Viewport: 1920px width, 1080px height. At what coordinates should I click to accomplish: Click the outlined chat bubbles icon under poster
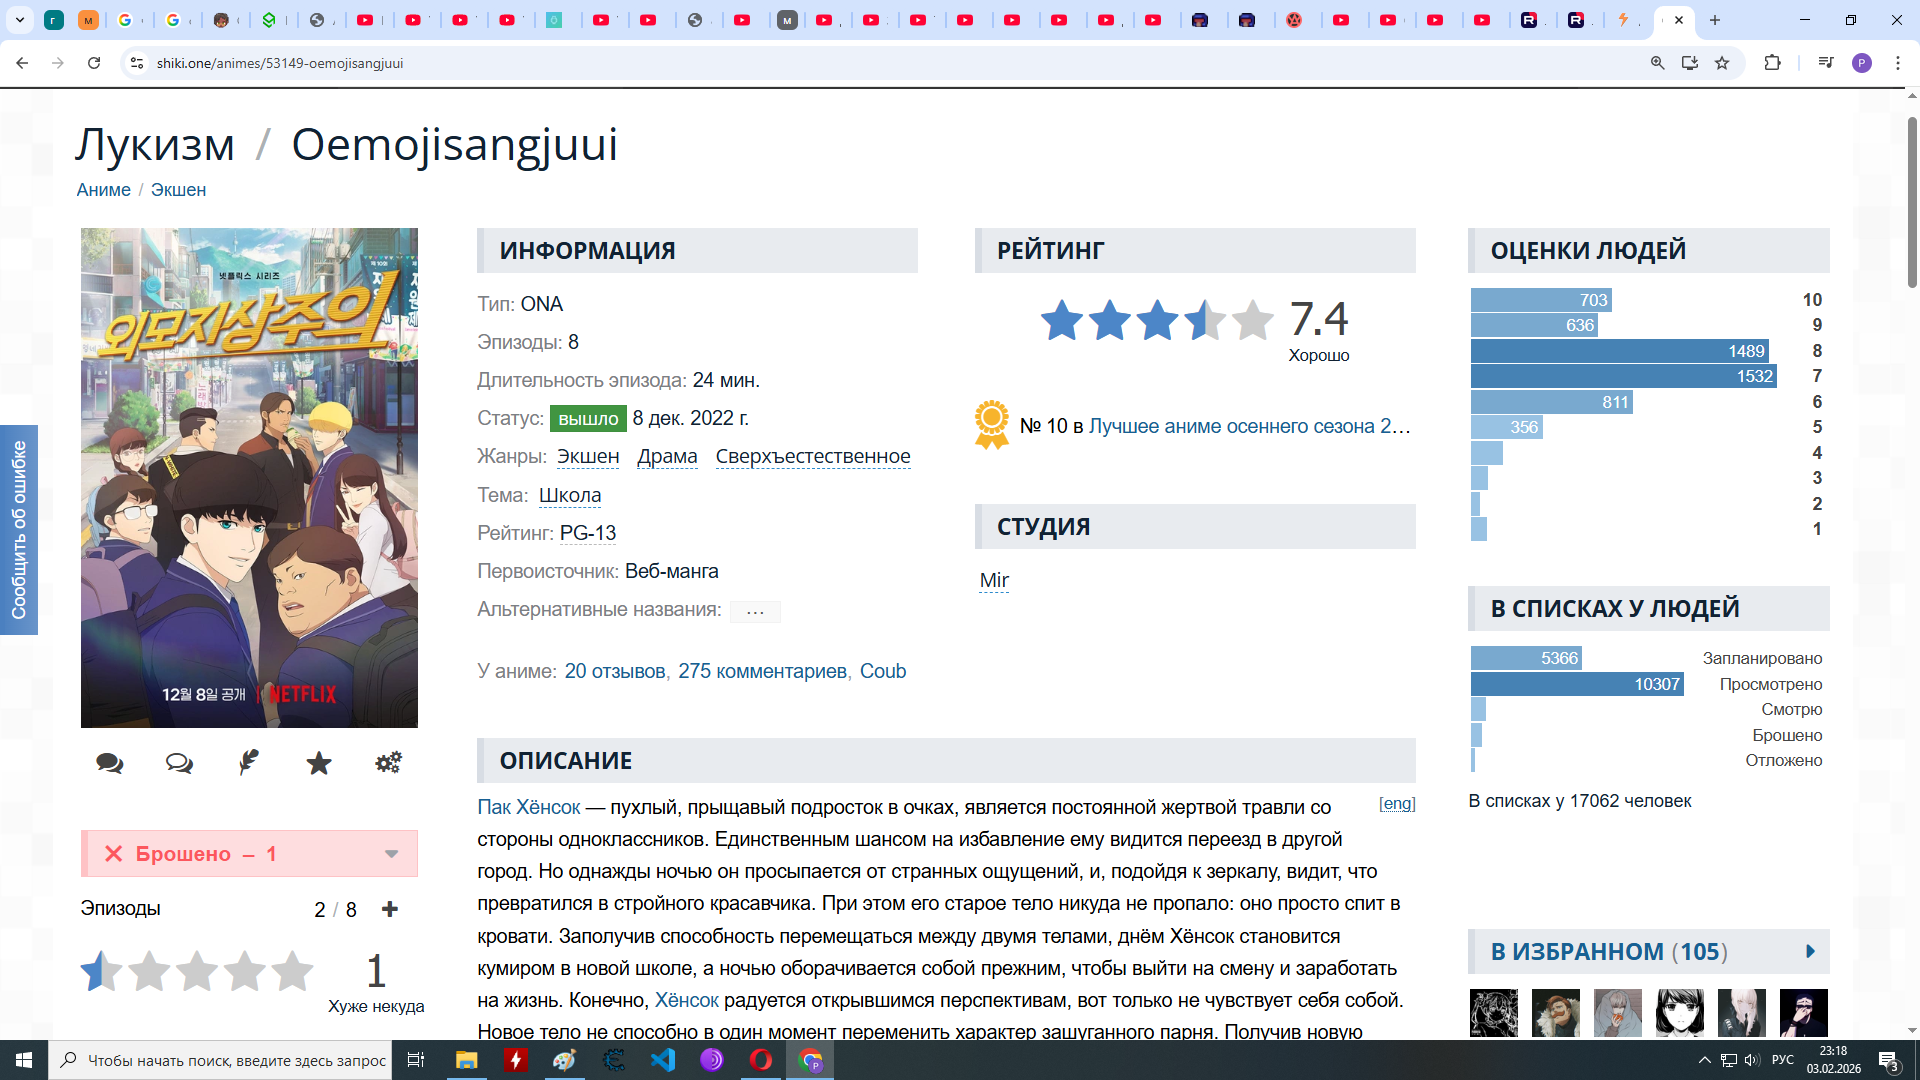click(179, 764)
